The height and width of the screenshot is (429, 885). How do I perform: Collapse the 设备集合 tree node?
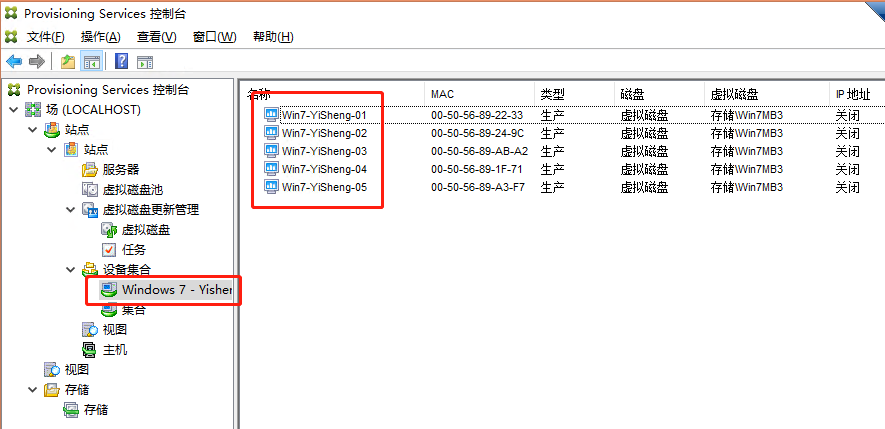pyautogui.click(x=70, y=269)
